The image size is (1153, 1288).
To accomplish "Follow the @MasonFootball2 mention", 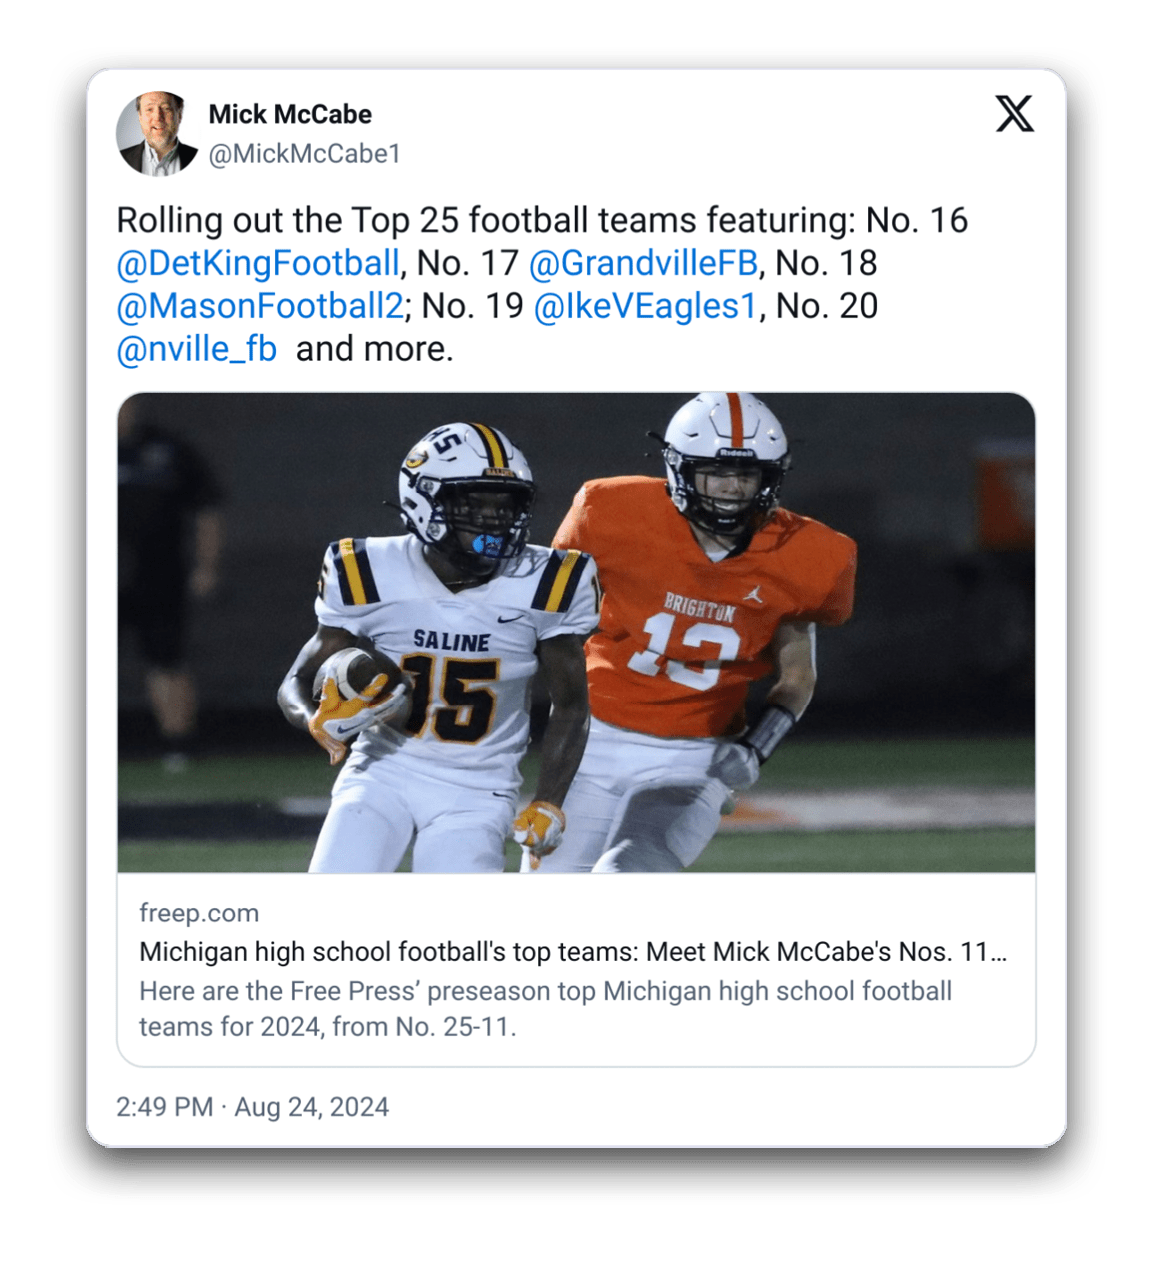I will [260, 306].
